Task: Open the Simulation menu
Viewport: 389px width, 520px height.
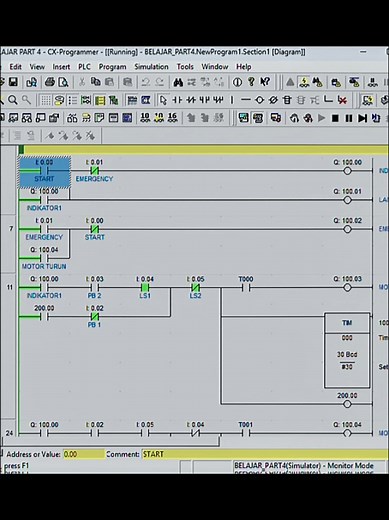Action: (x=151, y=67)
